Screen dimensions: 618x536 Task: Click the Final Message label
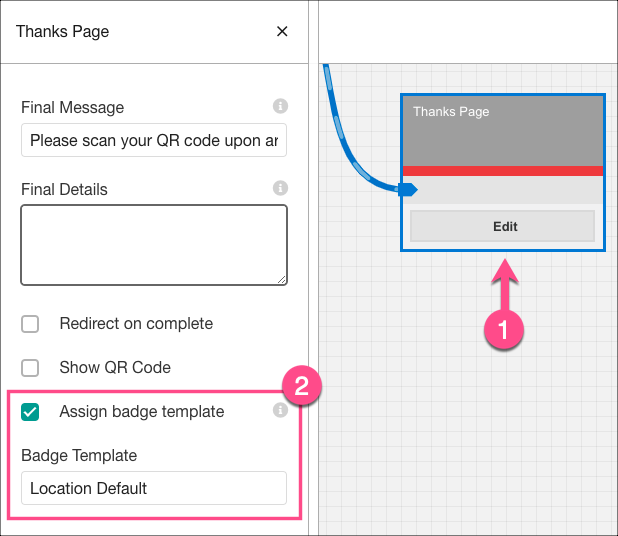pyautogui.click(x=73, y=107)
